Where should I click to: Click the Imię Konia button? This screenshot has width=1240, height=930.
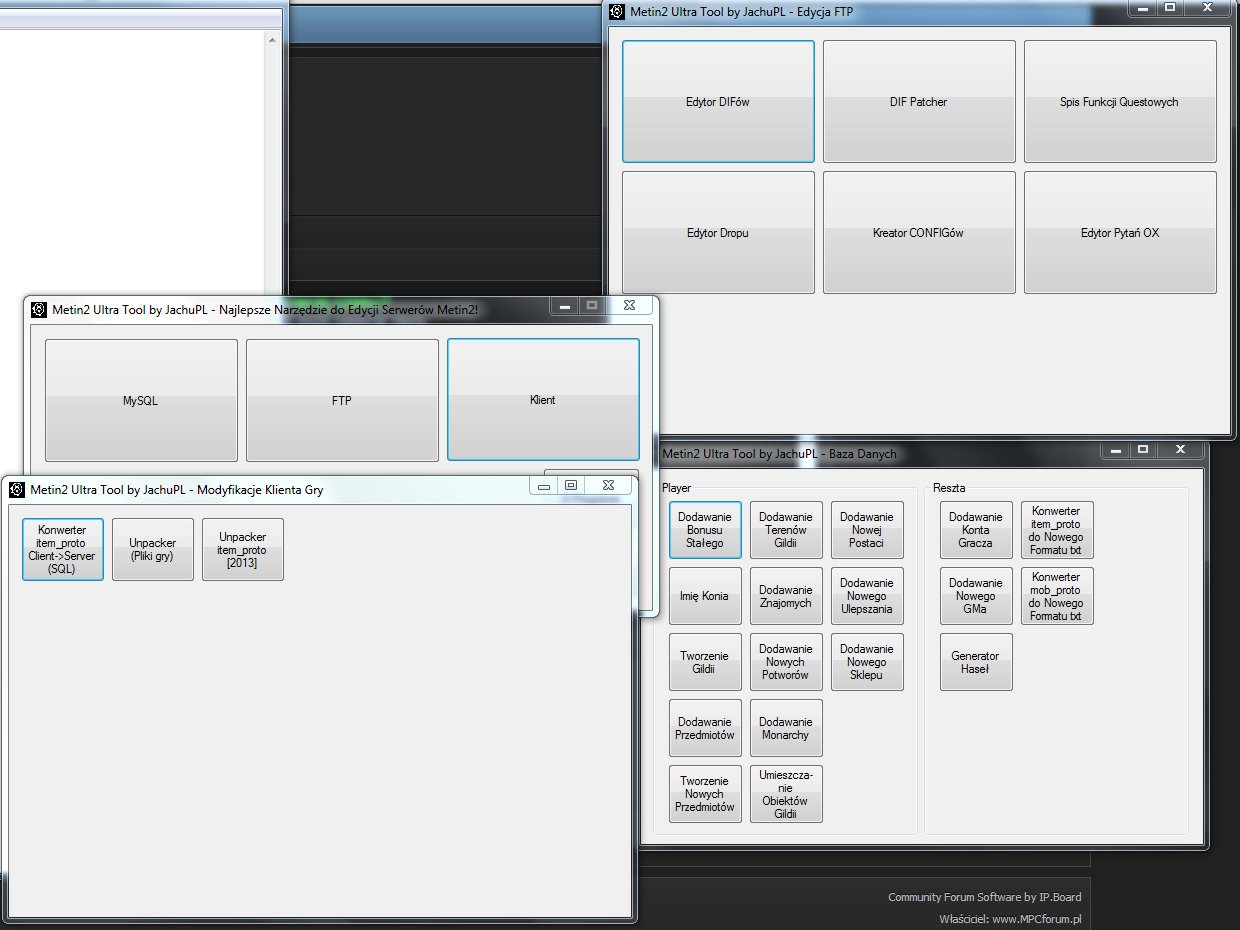pos(706,596)
